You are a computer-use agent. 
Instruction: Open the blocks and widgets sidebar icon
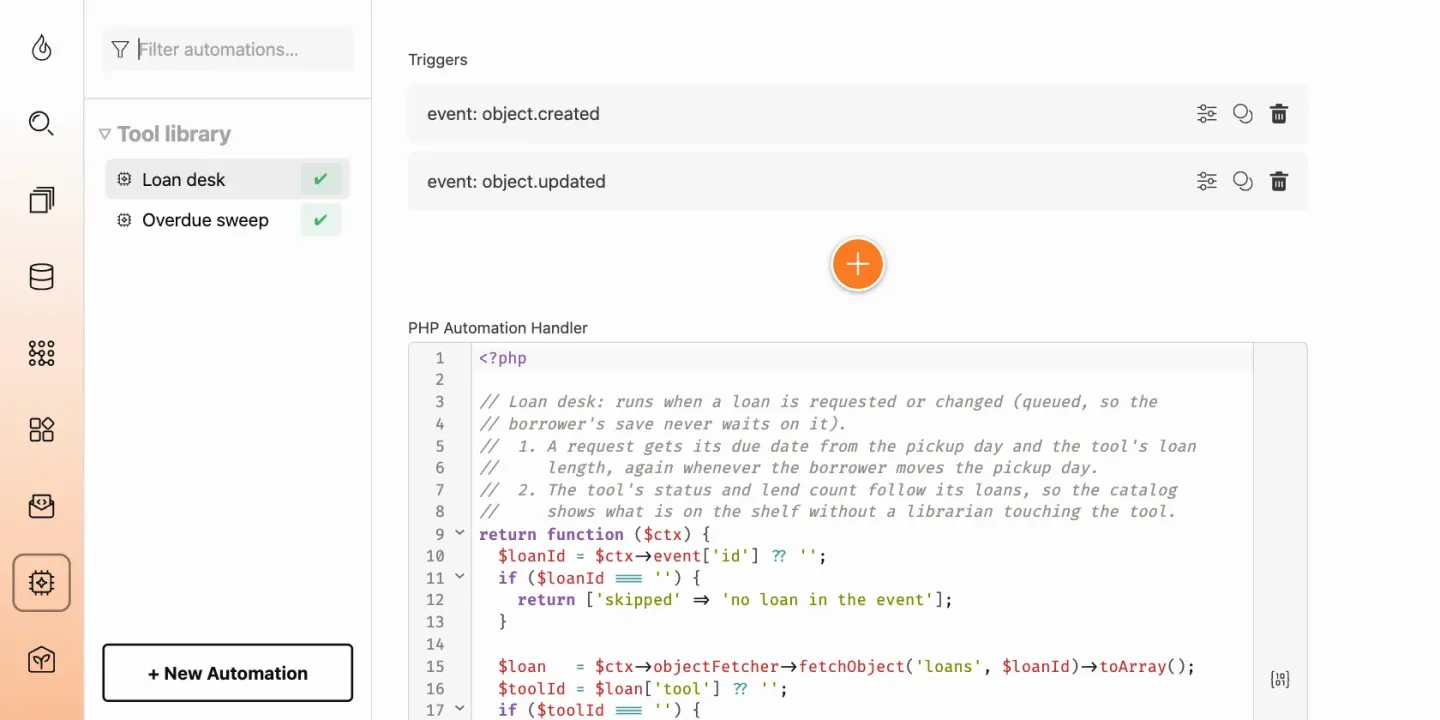[41, 430]
